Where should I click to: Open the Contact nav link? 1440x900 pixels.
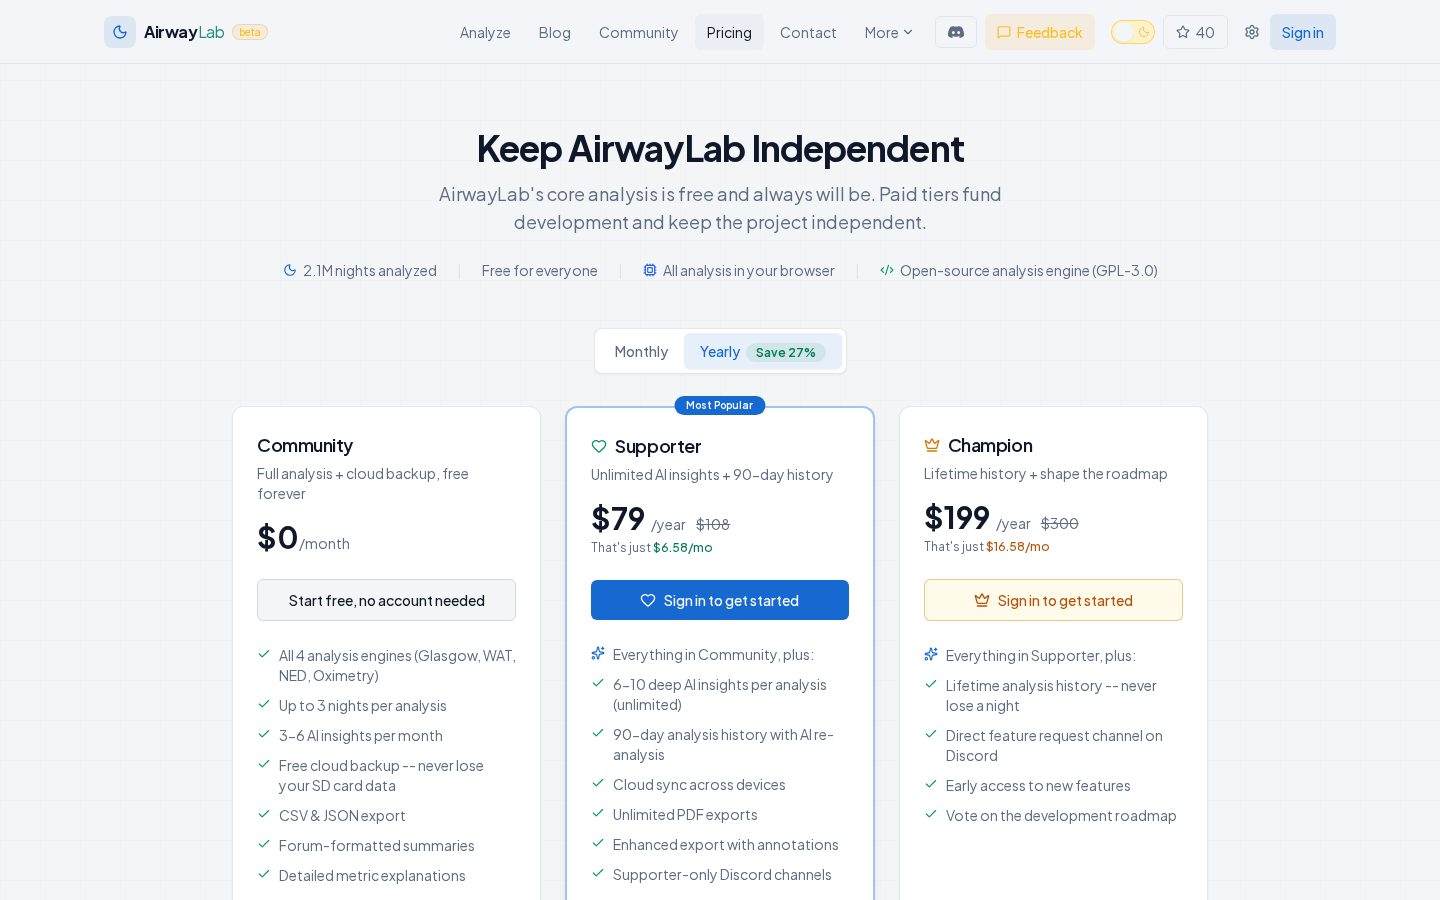(808, 32)
